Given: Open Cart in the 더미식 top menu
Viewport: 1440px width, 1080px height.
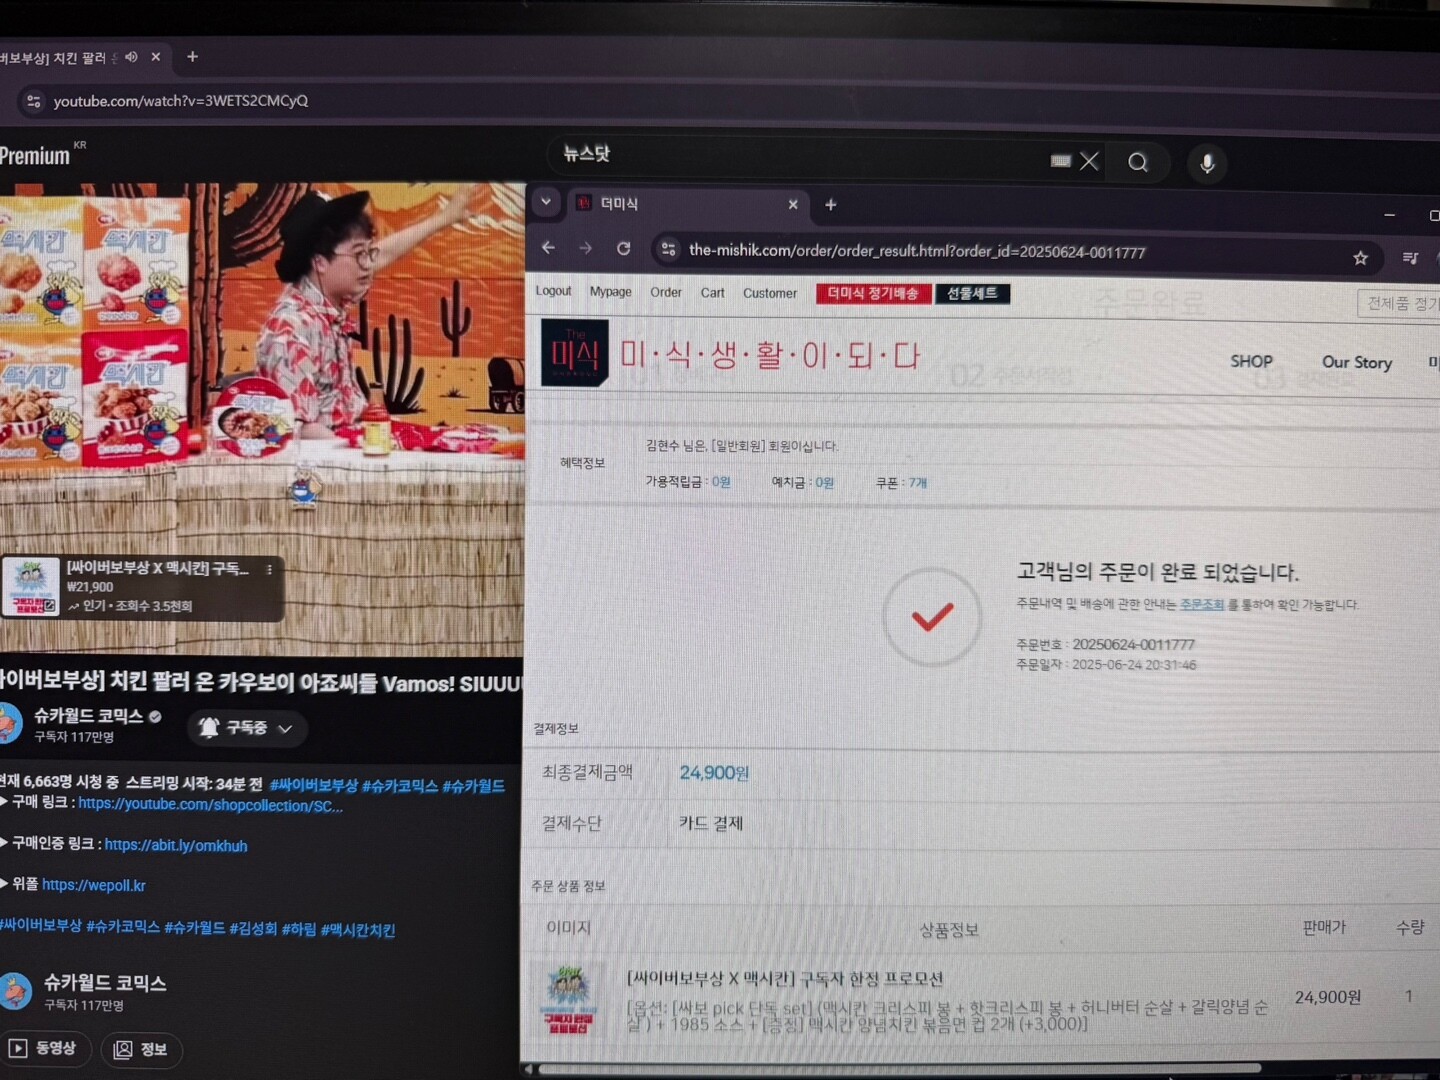Looking at the screenshot, I should [x=713, y=293].
